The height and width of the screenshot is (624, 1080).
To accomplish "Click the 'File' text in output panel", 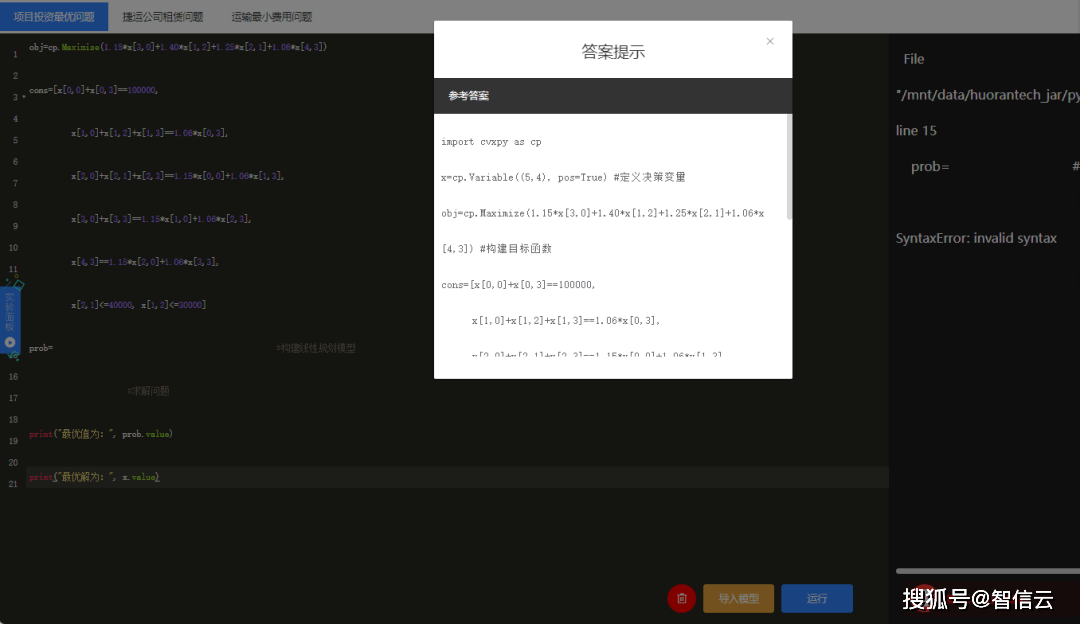I will coord(914,59).
